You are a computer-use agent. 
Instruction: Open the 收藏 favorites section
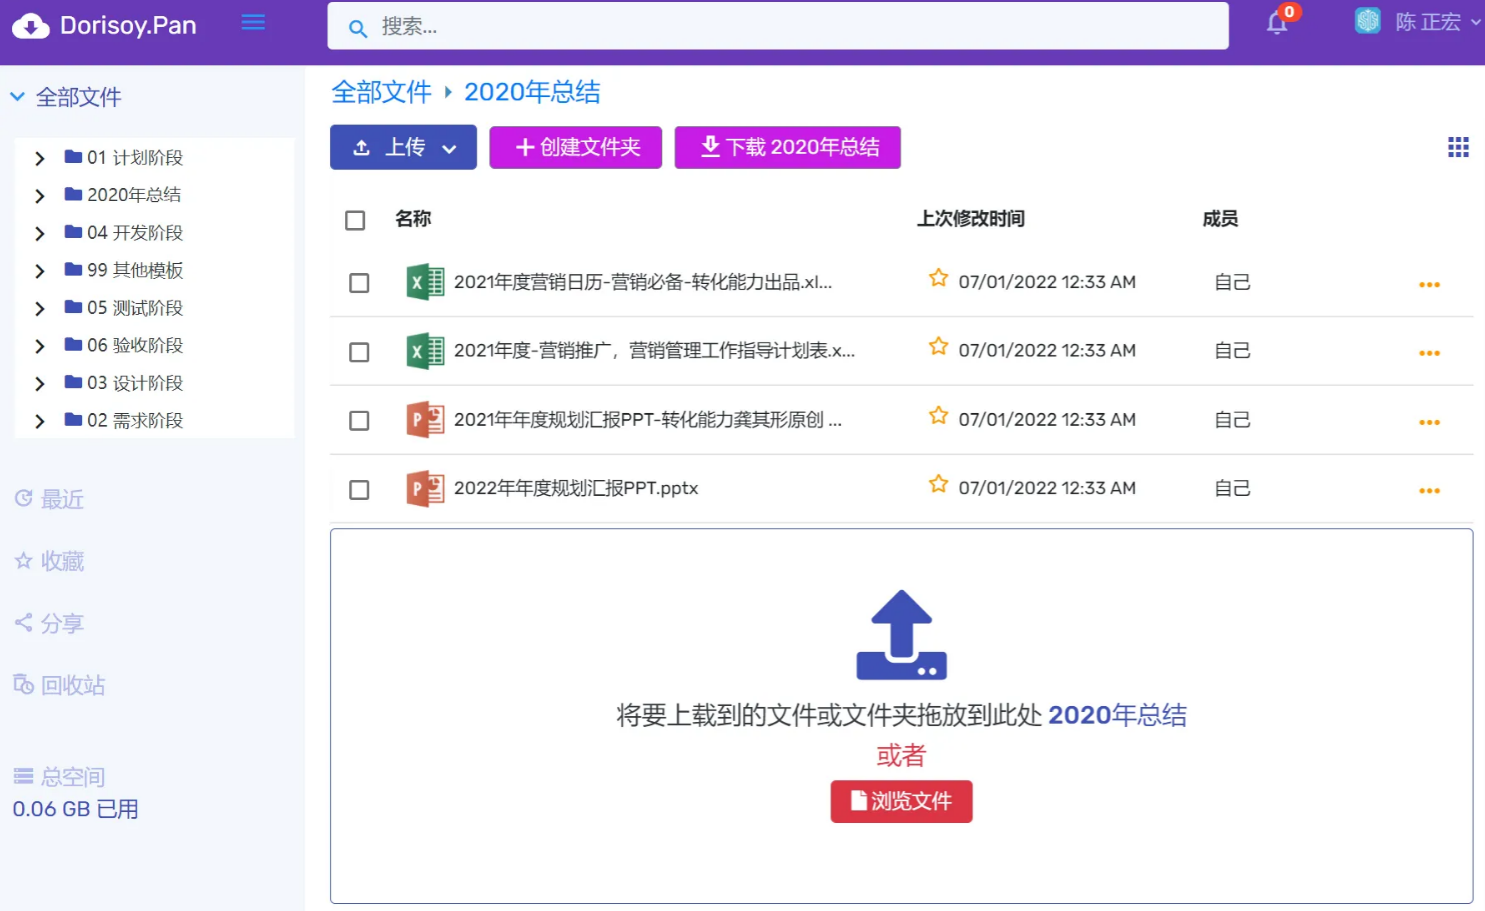(49, 561)
